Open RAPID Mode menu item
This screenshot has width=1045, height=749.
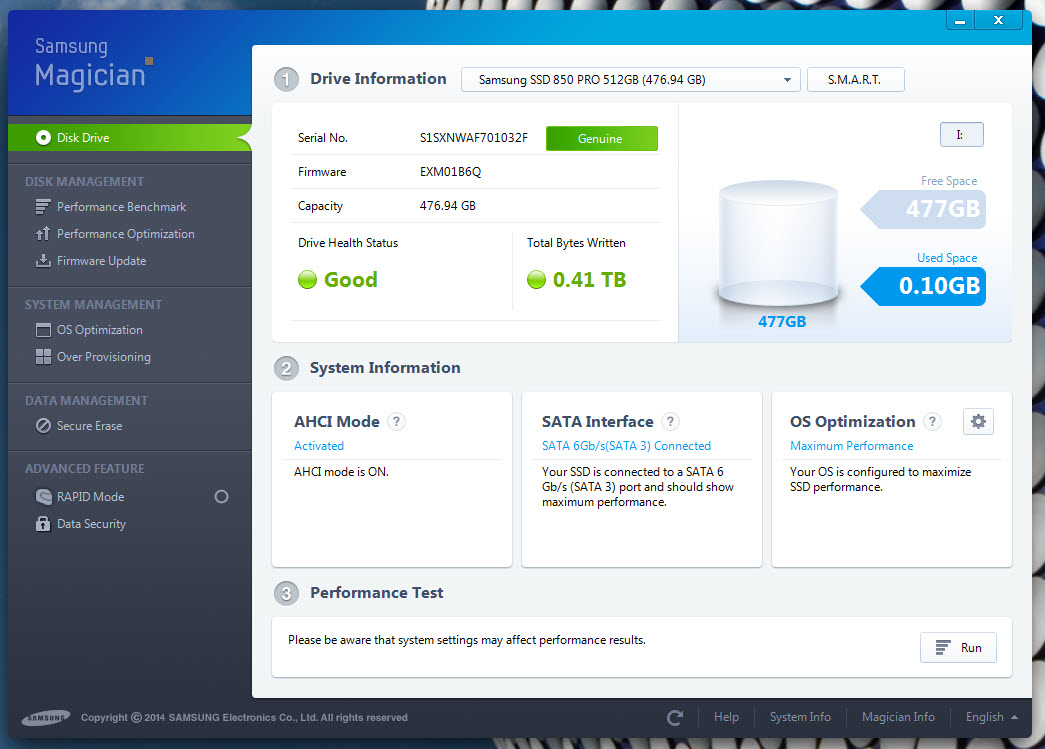click(90, 496)
